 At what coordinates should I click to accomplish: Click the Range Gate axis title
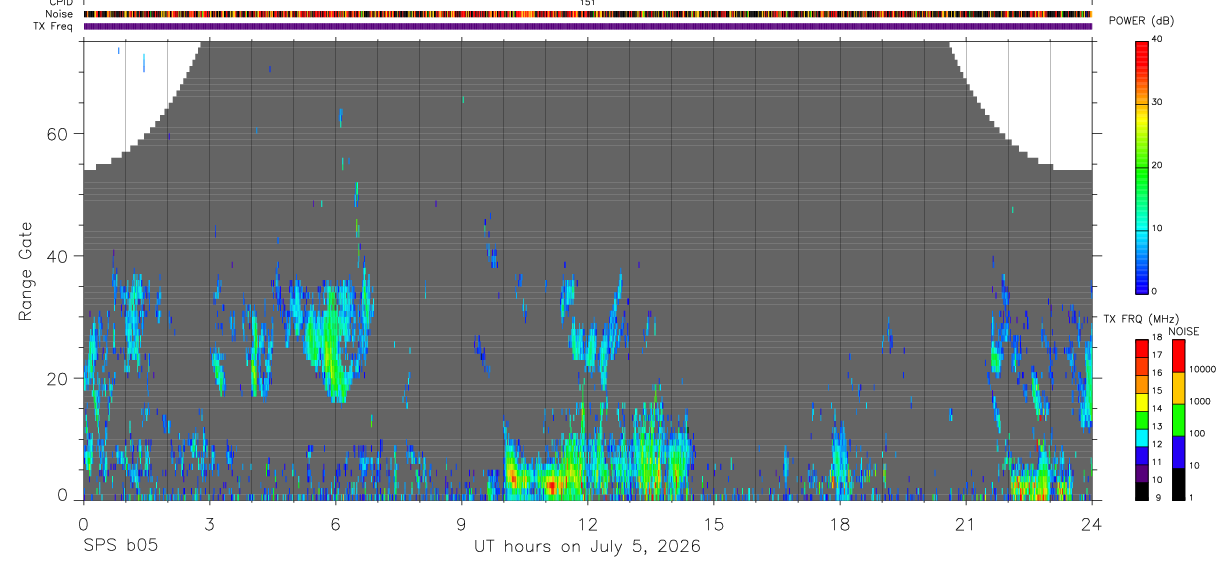pos(27,271)
